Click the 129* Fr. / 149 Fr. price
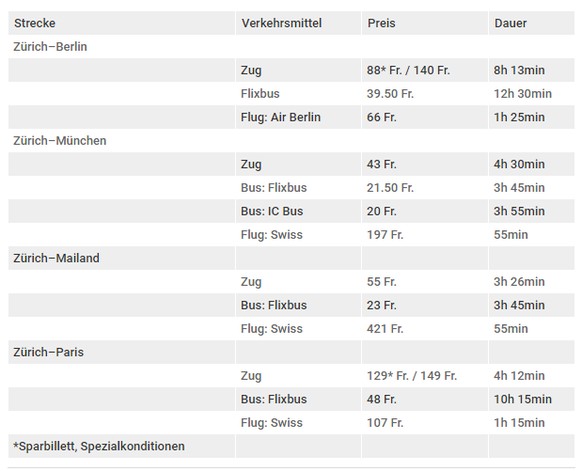Screen dimensions: 582x471 pyautogui.click(x=412, y=376)
